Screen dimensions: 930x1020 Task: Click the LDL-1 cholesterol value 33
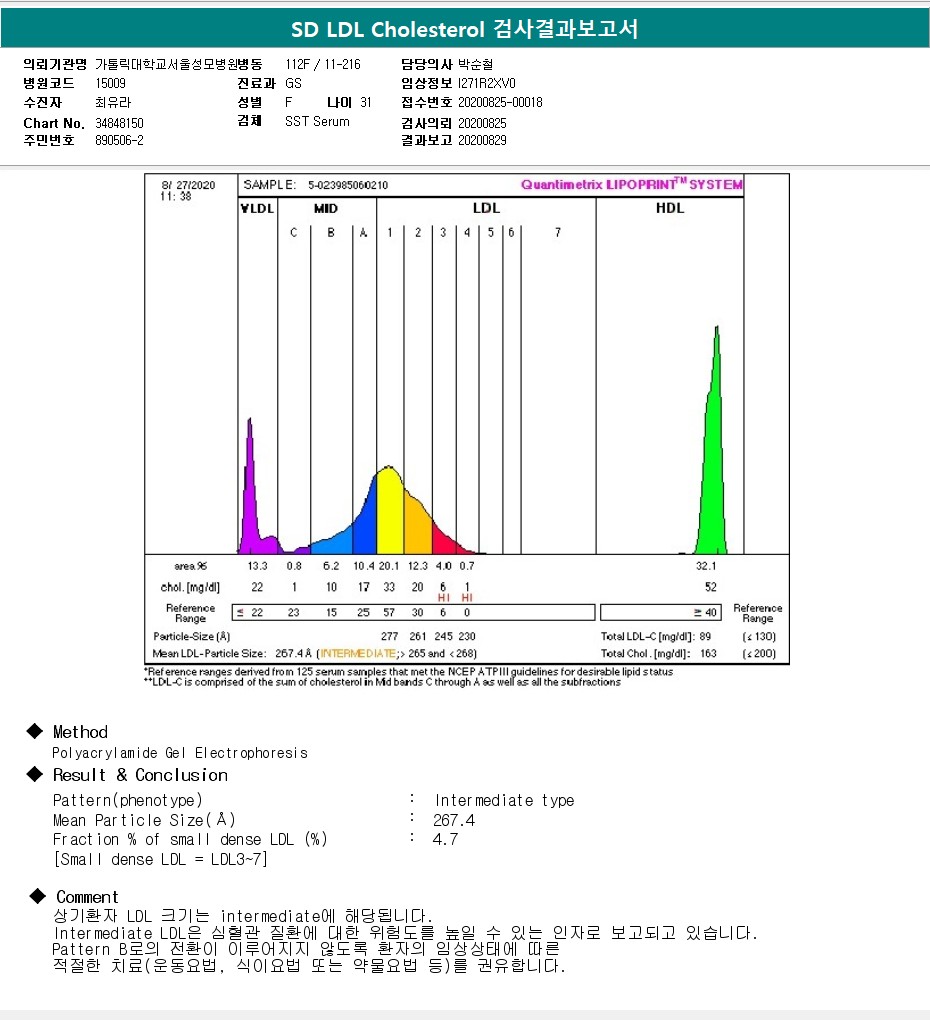(389, 587)
